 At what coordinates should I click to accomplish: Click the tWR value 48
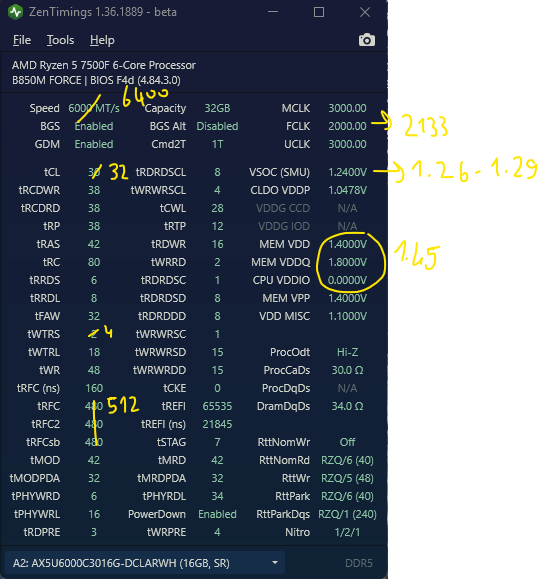tap(94, 370)
